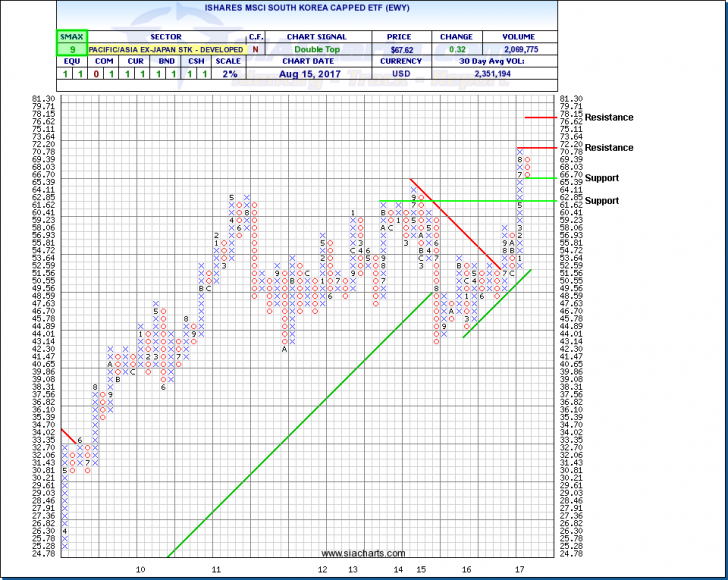This screenshot has height=580, width=728.
Task: Click the red 0 under COM
Action: tap(96, 75)
